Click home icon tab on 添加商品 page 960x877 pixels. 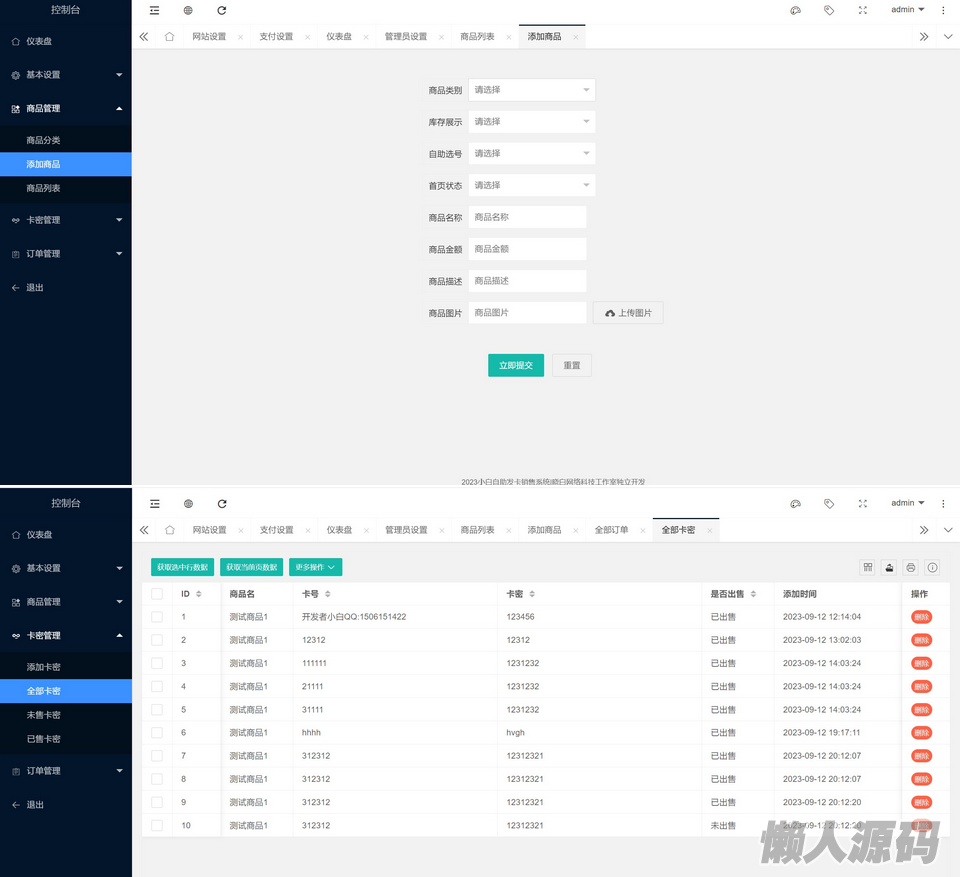coord(170,37)
